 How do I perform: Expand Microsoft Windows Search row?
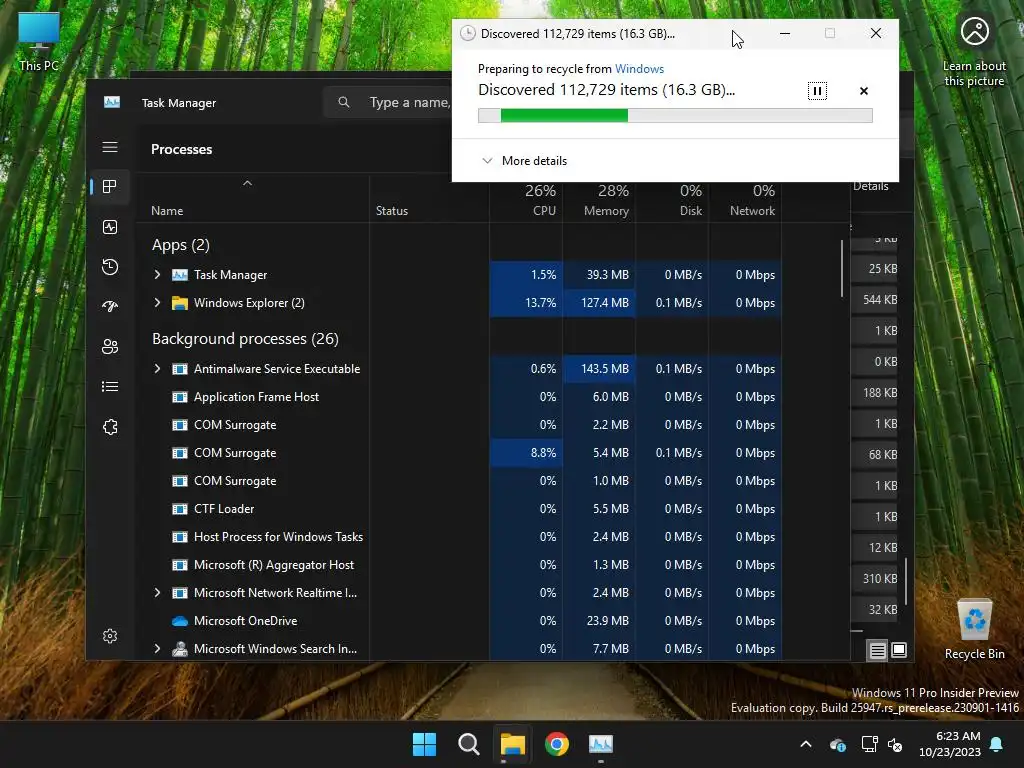click(x=157, y=649)
